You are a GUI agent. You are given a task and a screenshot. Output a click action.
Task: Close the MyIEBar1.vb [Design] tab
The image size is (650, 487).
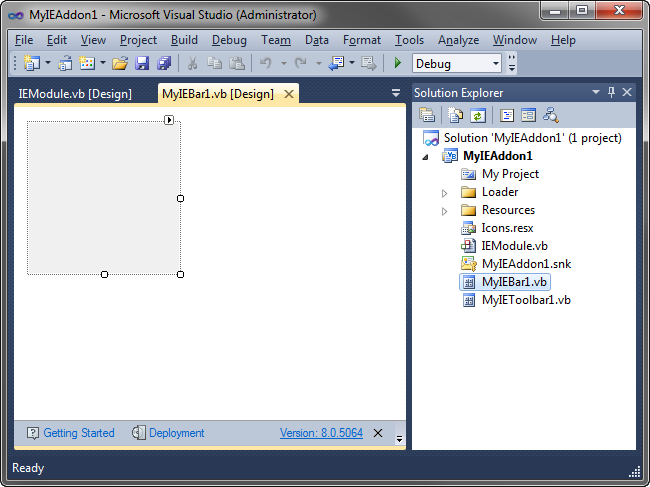[289, 94]
